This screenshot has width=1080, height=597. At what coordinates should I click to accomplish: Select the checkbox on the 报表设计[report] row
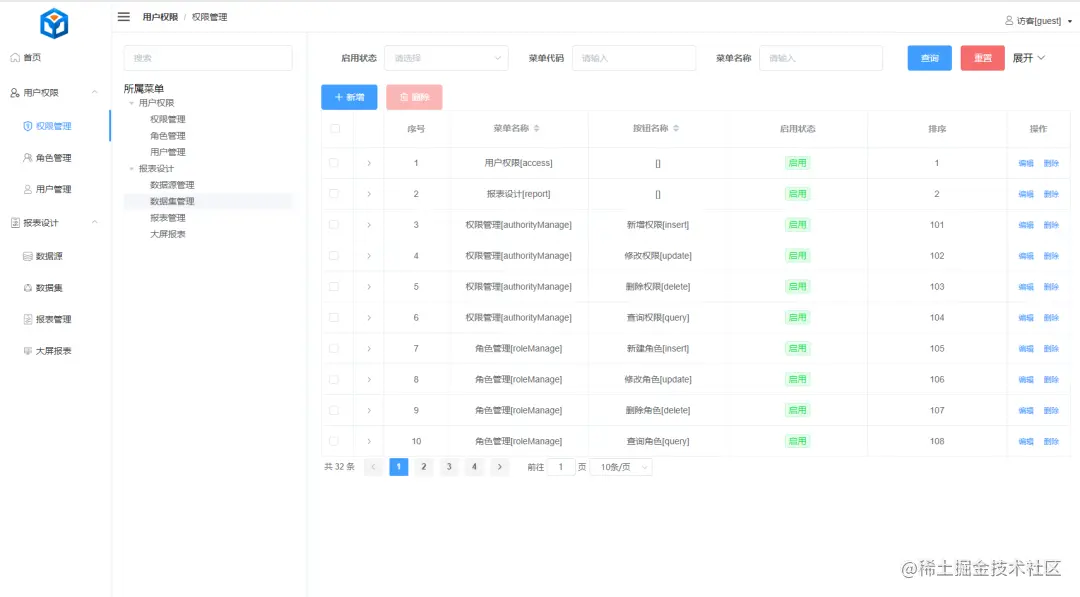(334, 193)
